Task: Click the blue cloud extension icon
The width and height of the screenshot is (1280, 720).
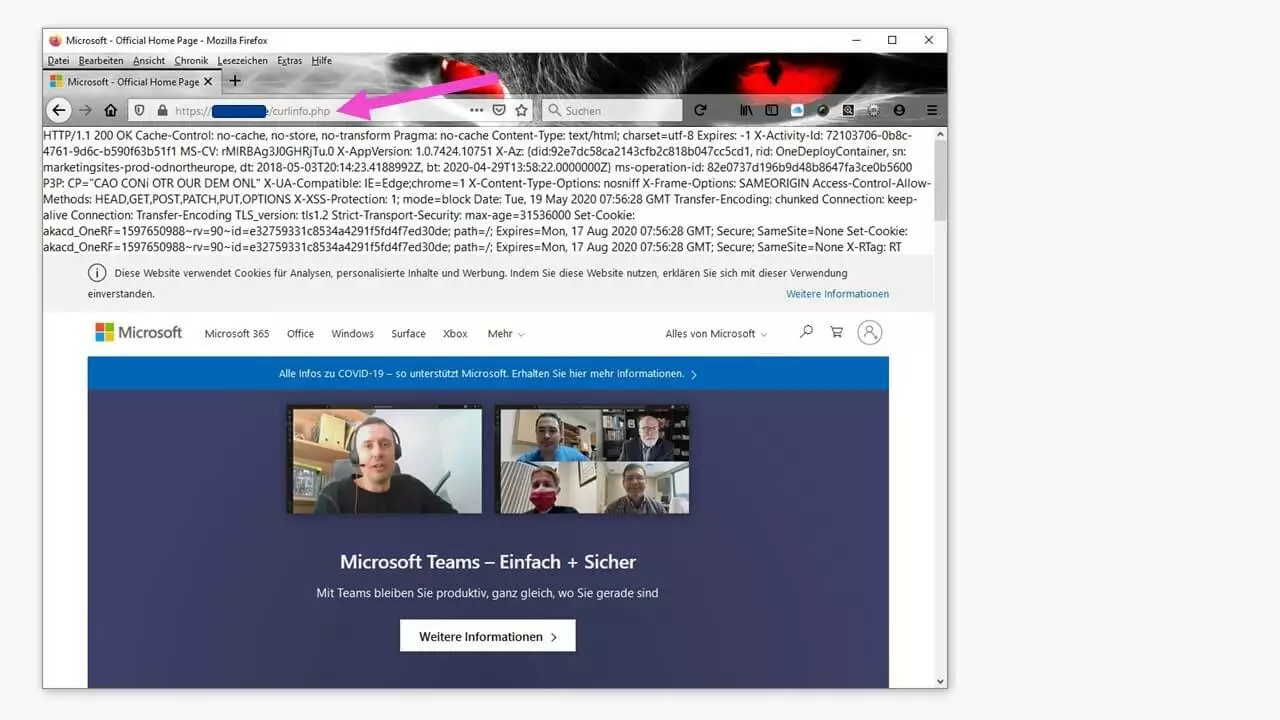Action: [x=797, y=110]
